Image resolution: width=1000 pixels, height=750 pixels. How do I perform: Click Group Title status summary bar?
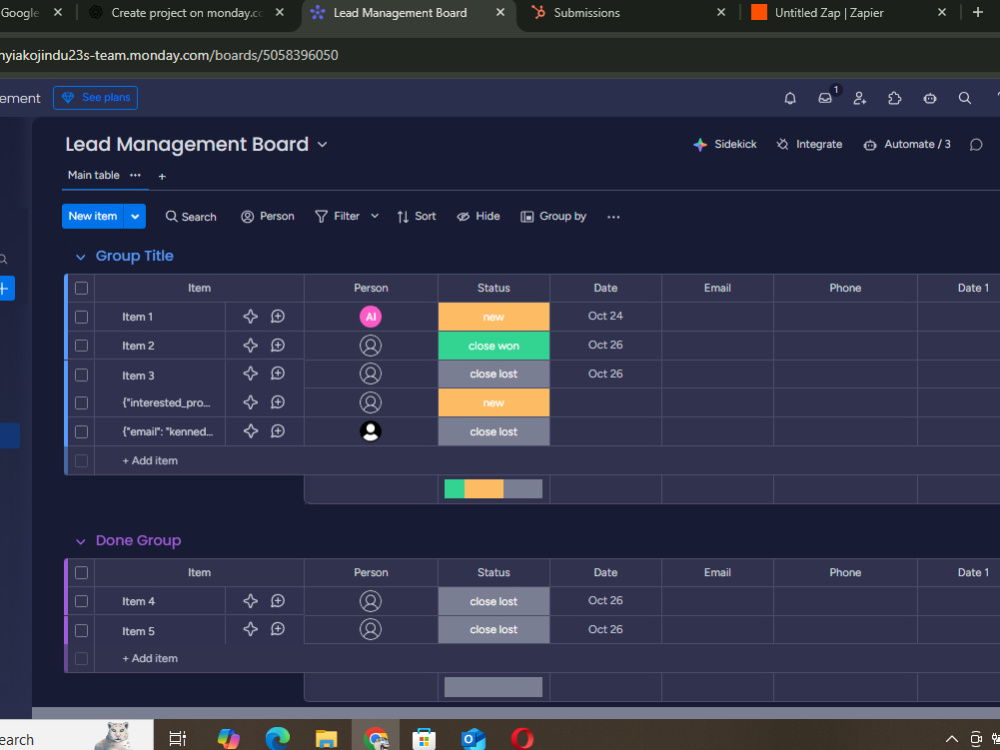tap(494, 489)
